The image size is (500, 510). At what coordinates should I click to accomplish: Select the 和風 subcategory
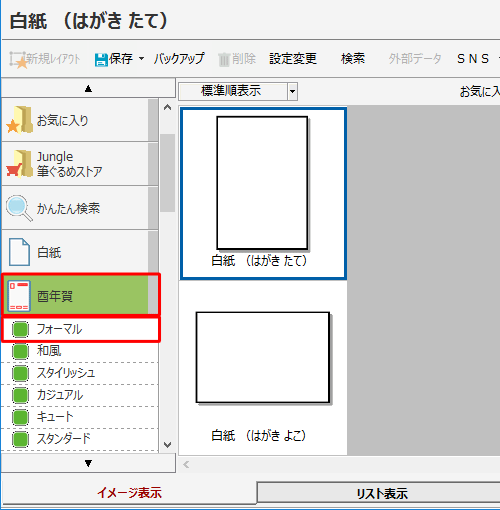tap(80, 351)
